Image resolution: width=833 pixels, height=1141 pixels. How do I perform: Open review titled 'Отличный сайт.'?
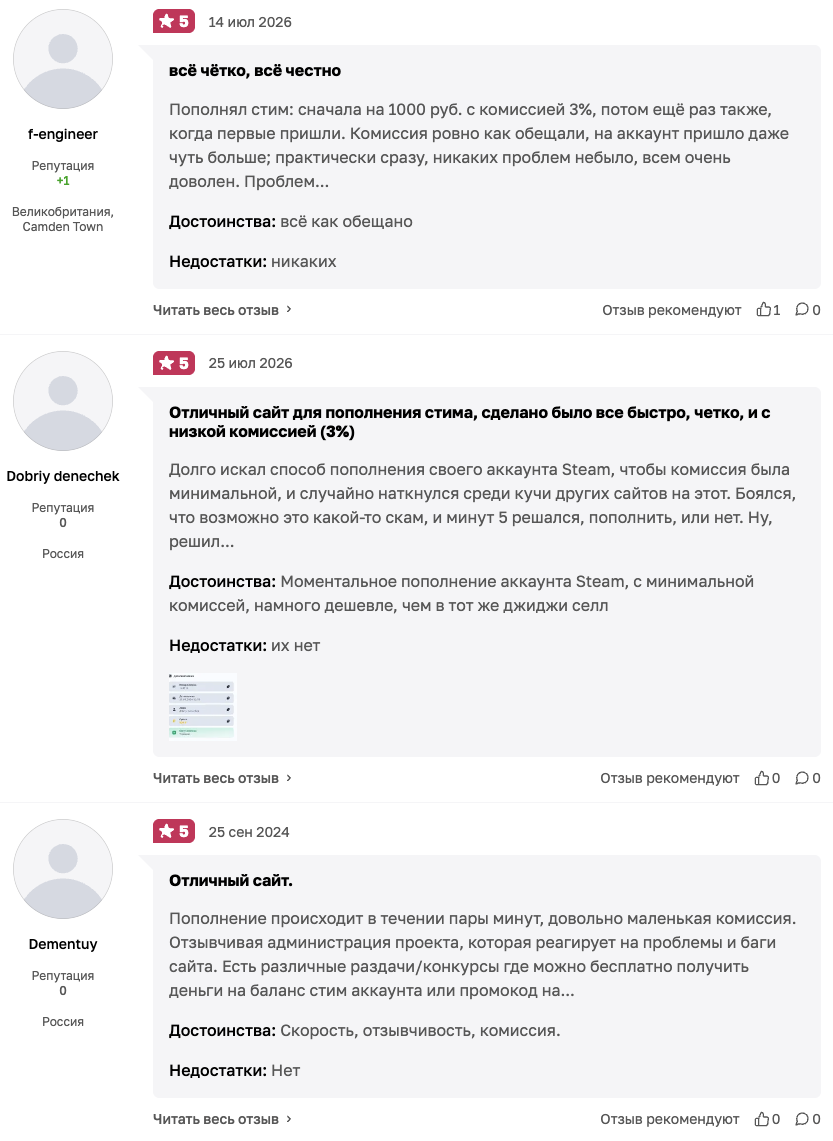[x=231, y=880]
